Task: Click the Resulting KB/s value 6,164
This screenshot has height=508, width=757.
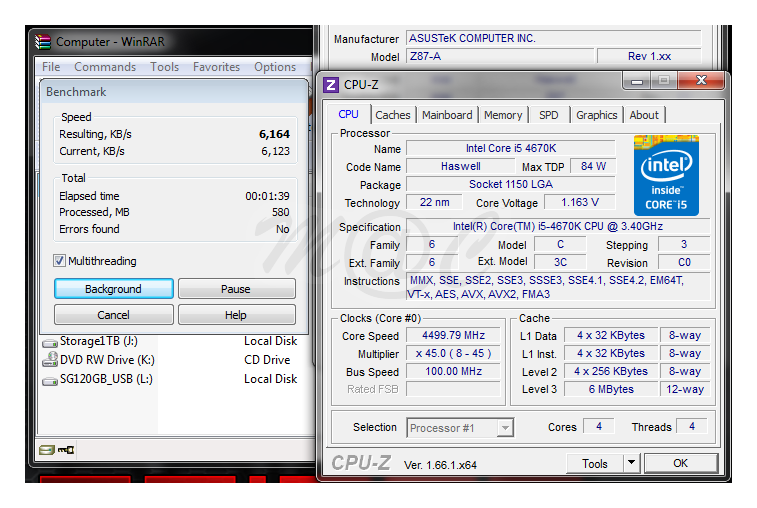Action: [x=274, y=134]
